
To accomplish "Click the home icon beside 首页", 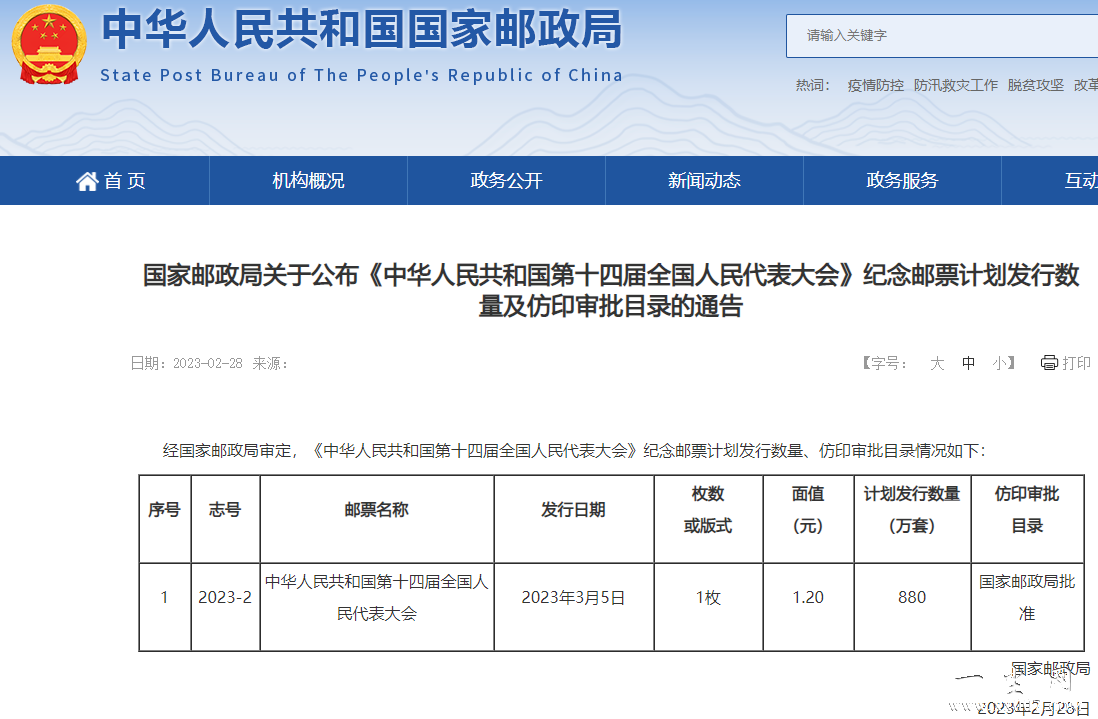I will point(87,181).
